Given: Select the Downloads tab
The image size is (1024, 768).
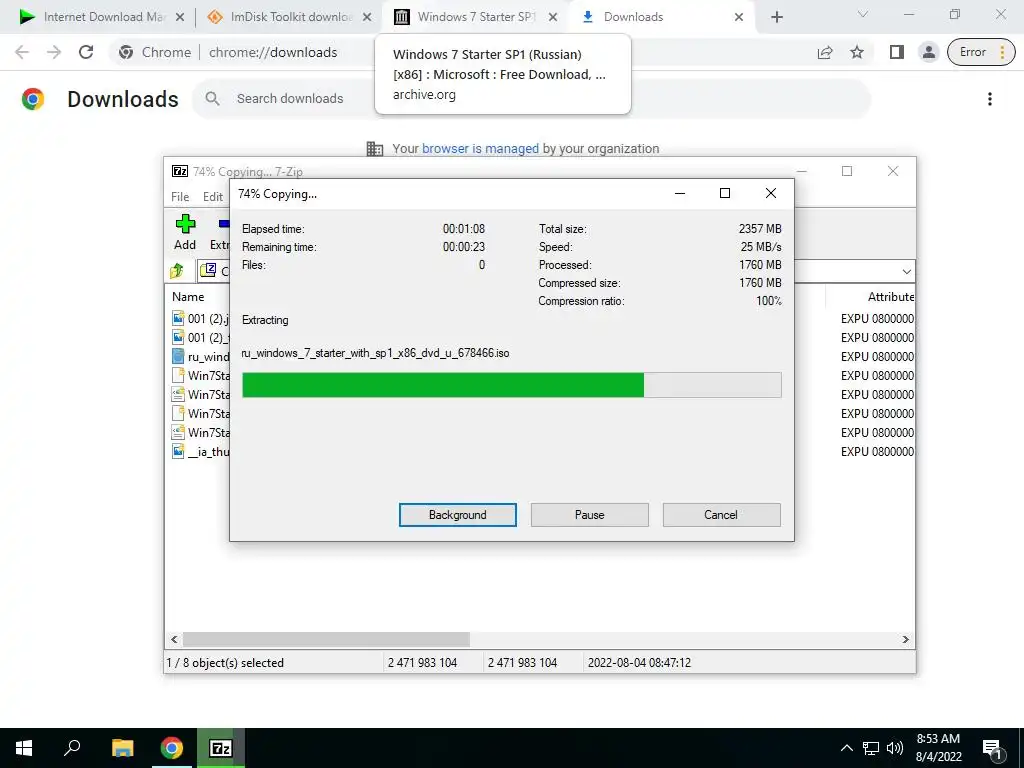Looking at the screenshot, I should [660, 17].
